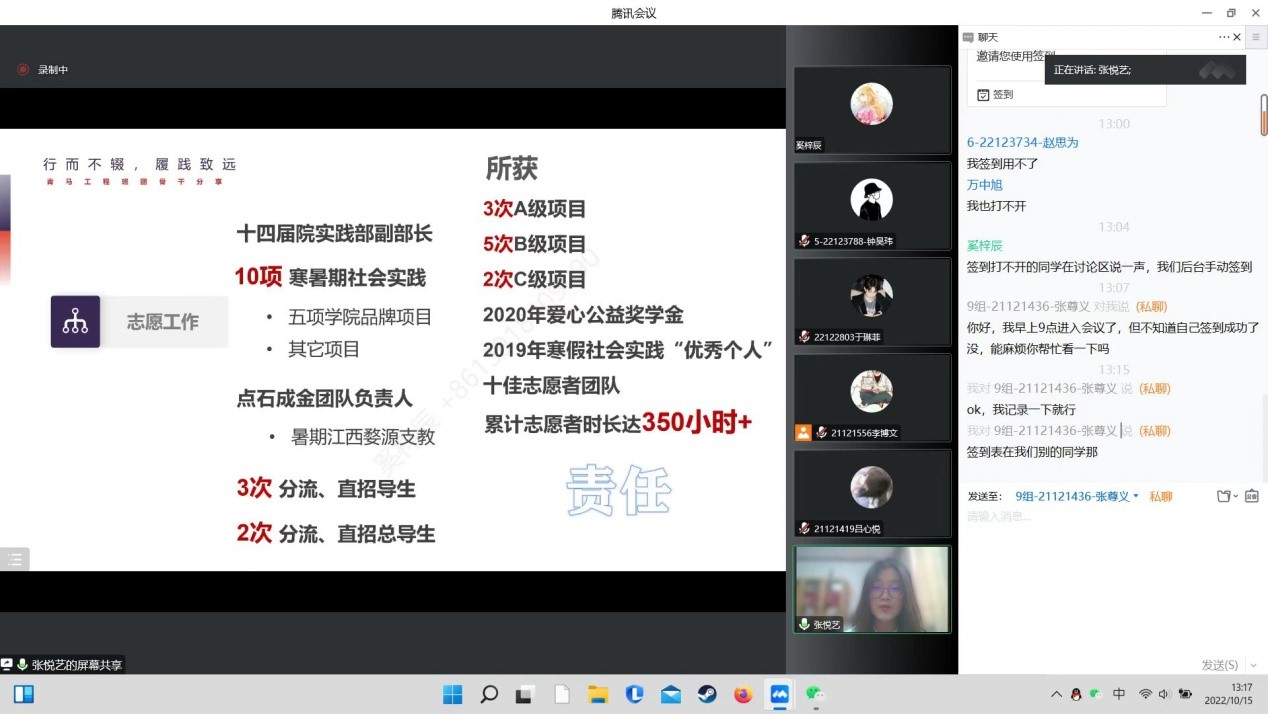
Task: Select 张悦艺's video thumbnail
Action: tap(872, 589)
